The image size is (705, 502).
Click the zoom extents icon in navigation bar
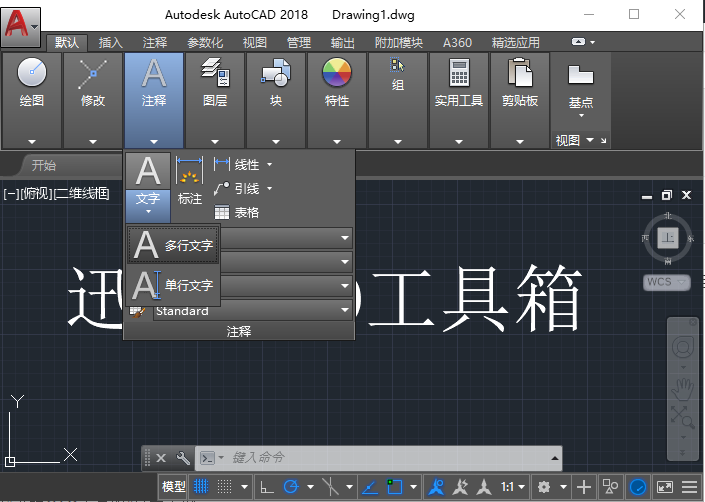point(683,417)
